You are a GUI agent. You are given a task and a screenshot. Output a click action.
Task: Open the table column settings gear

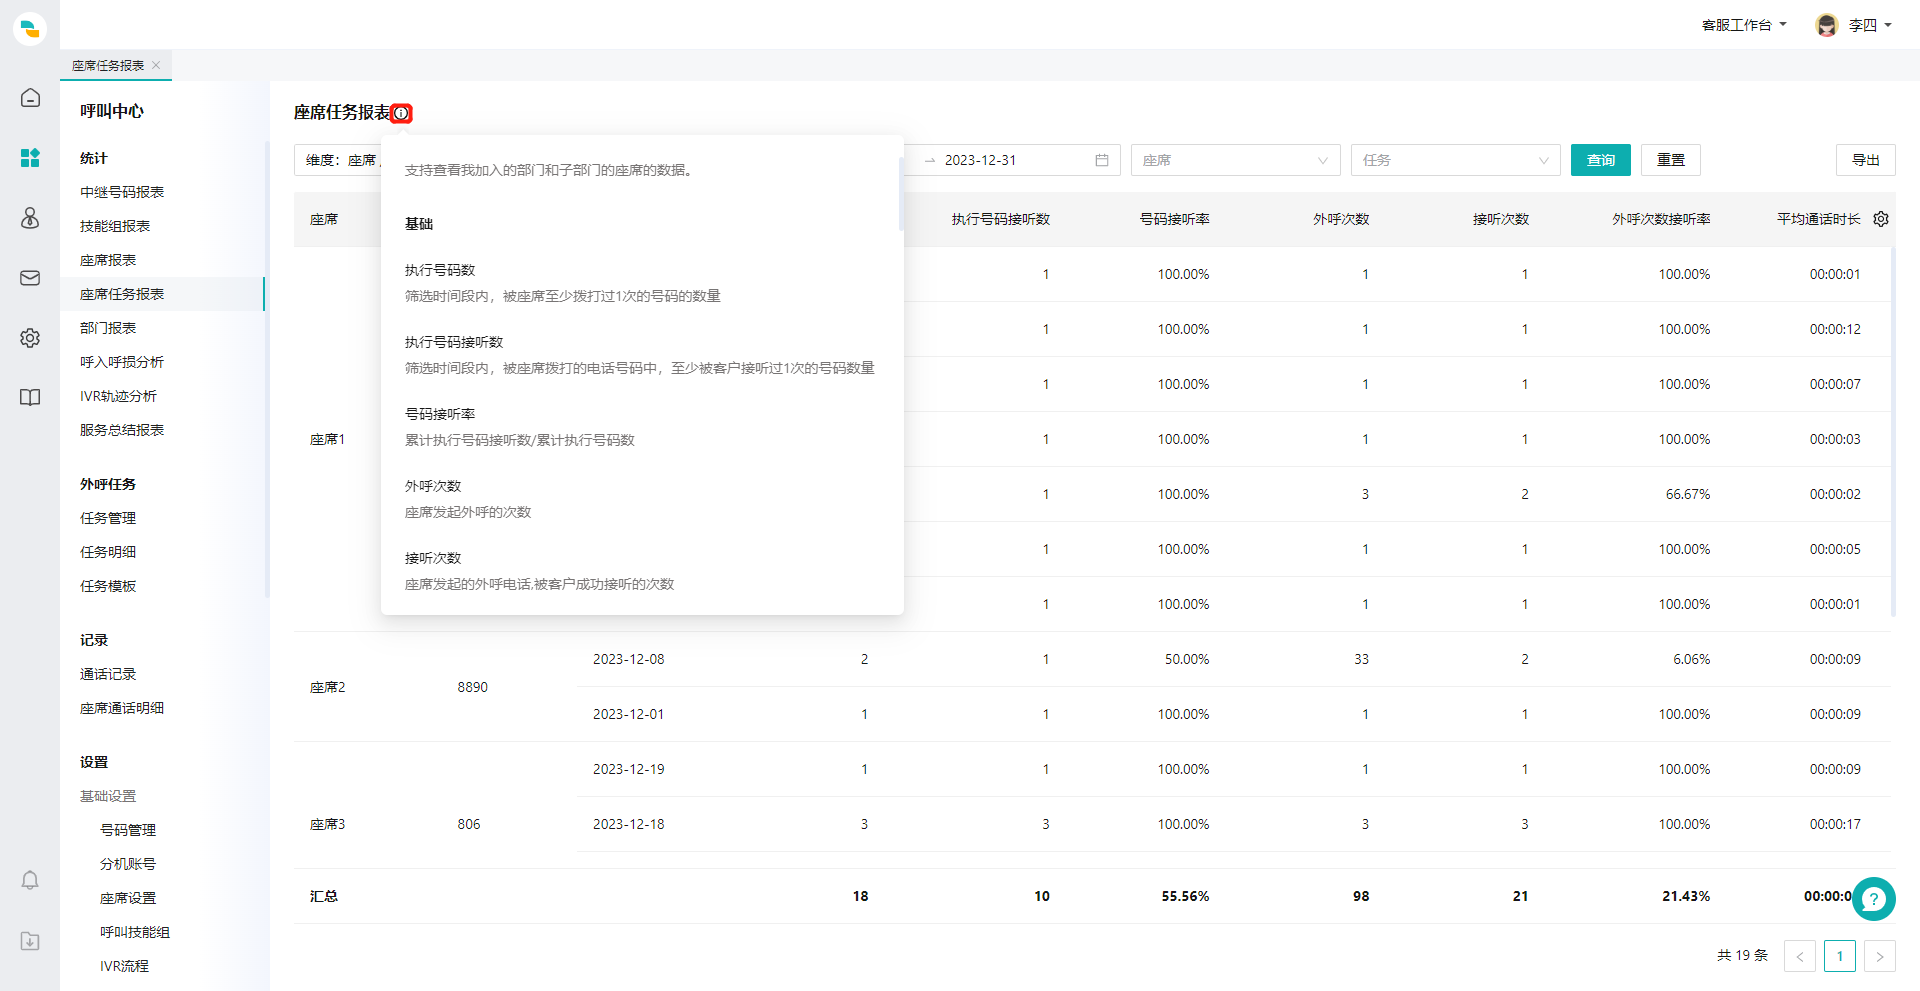tap(1881, 219)
